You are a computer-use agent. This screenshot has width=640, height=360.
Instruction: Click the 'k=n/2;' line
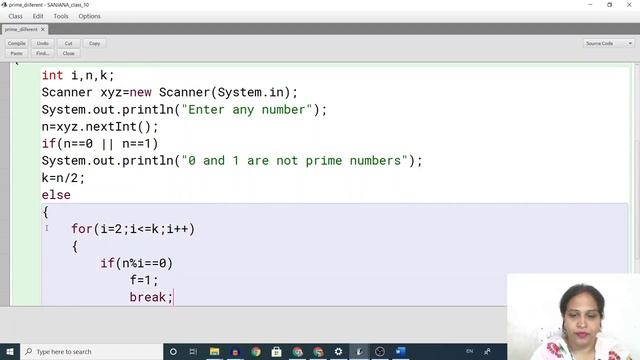click(63, 178)
